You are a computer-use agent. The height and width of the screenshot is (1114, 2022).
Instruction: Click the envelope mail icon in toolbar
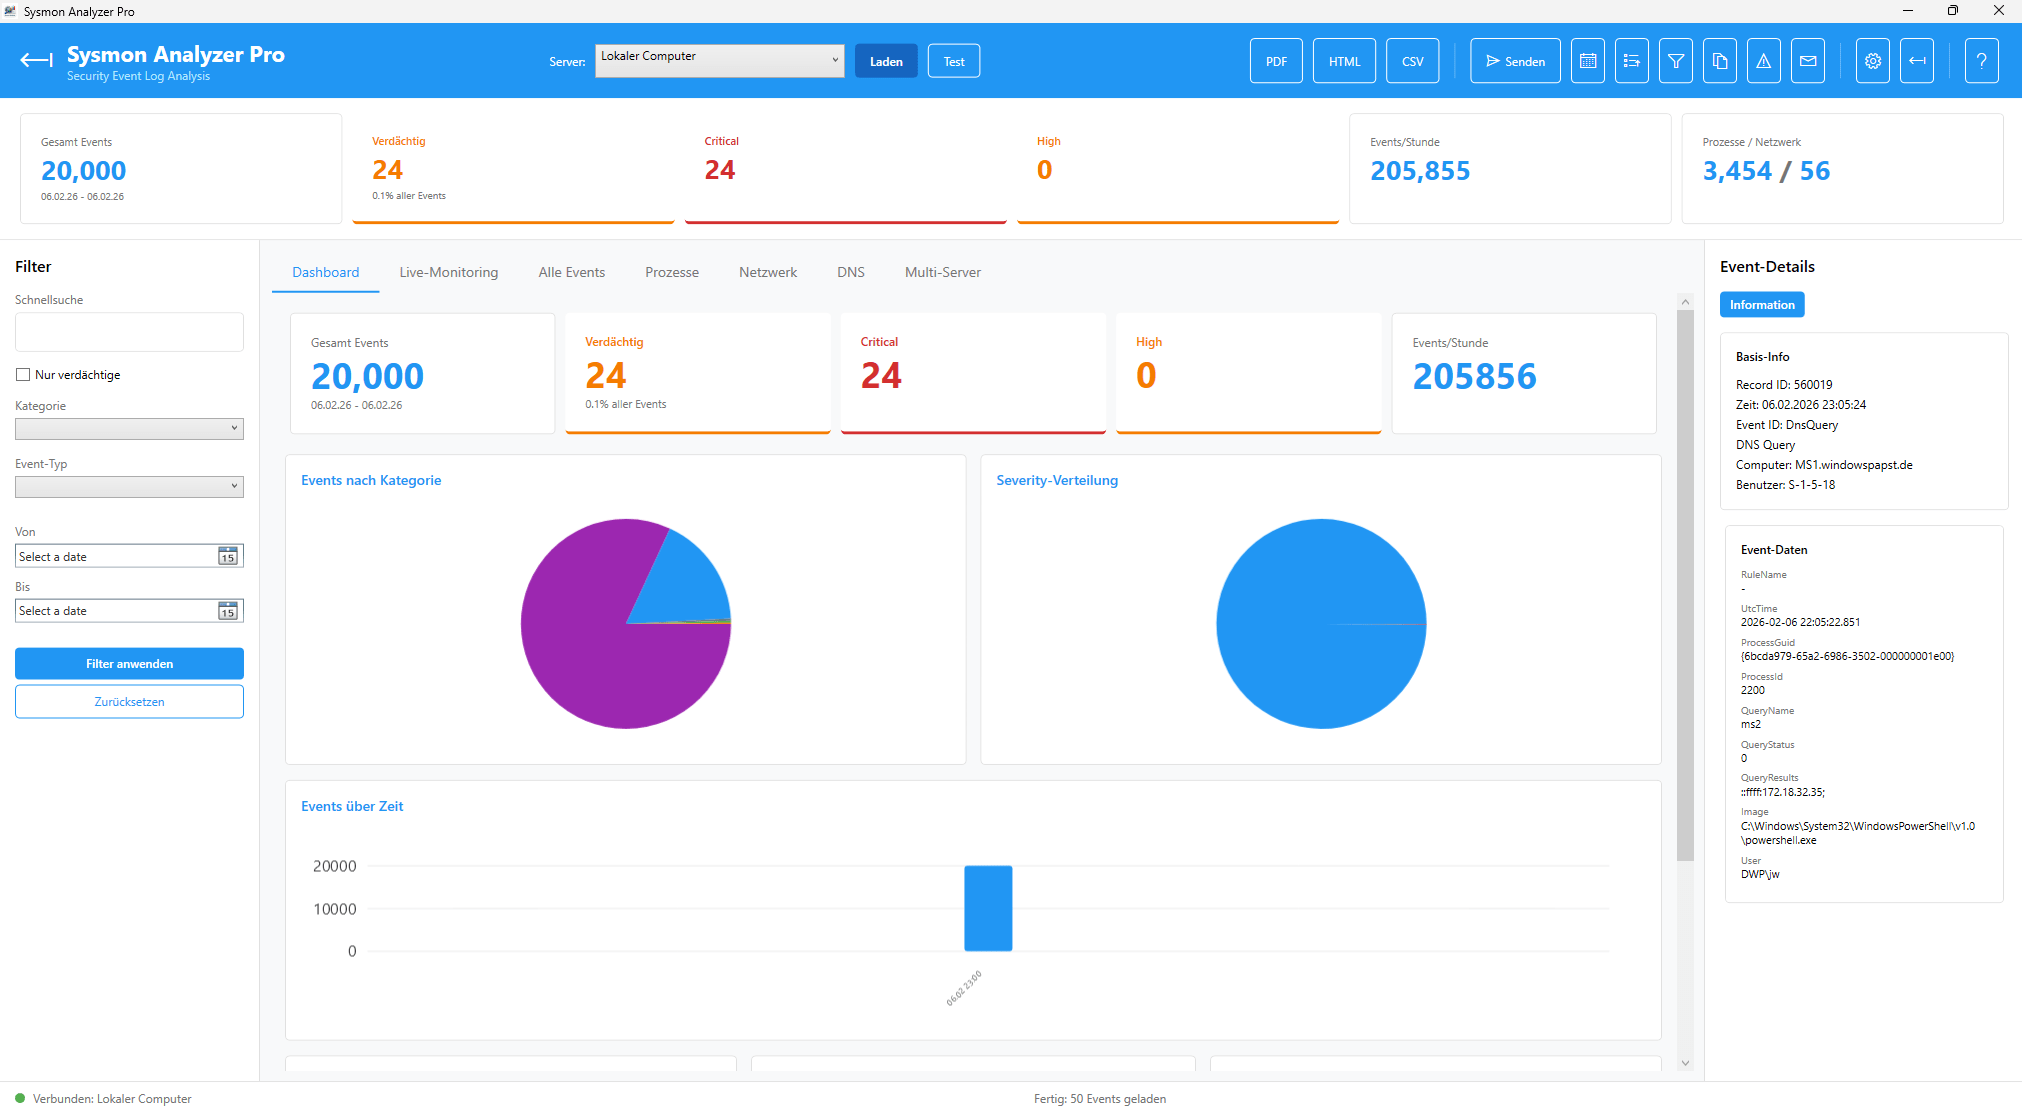(1807, 61)
